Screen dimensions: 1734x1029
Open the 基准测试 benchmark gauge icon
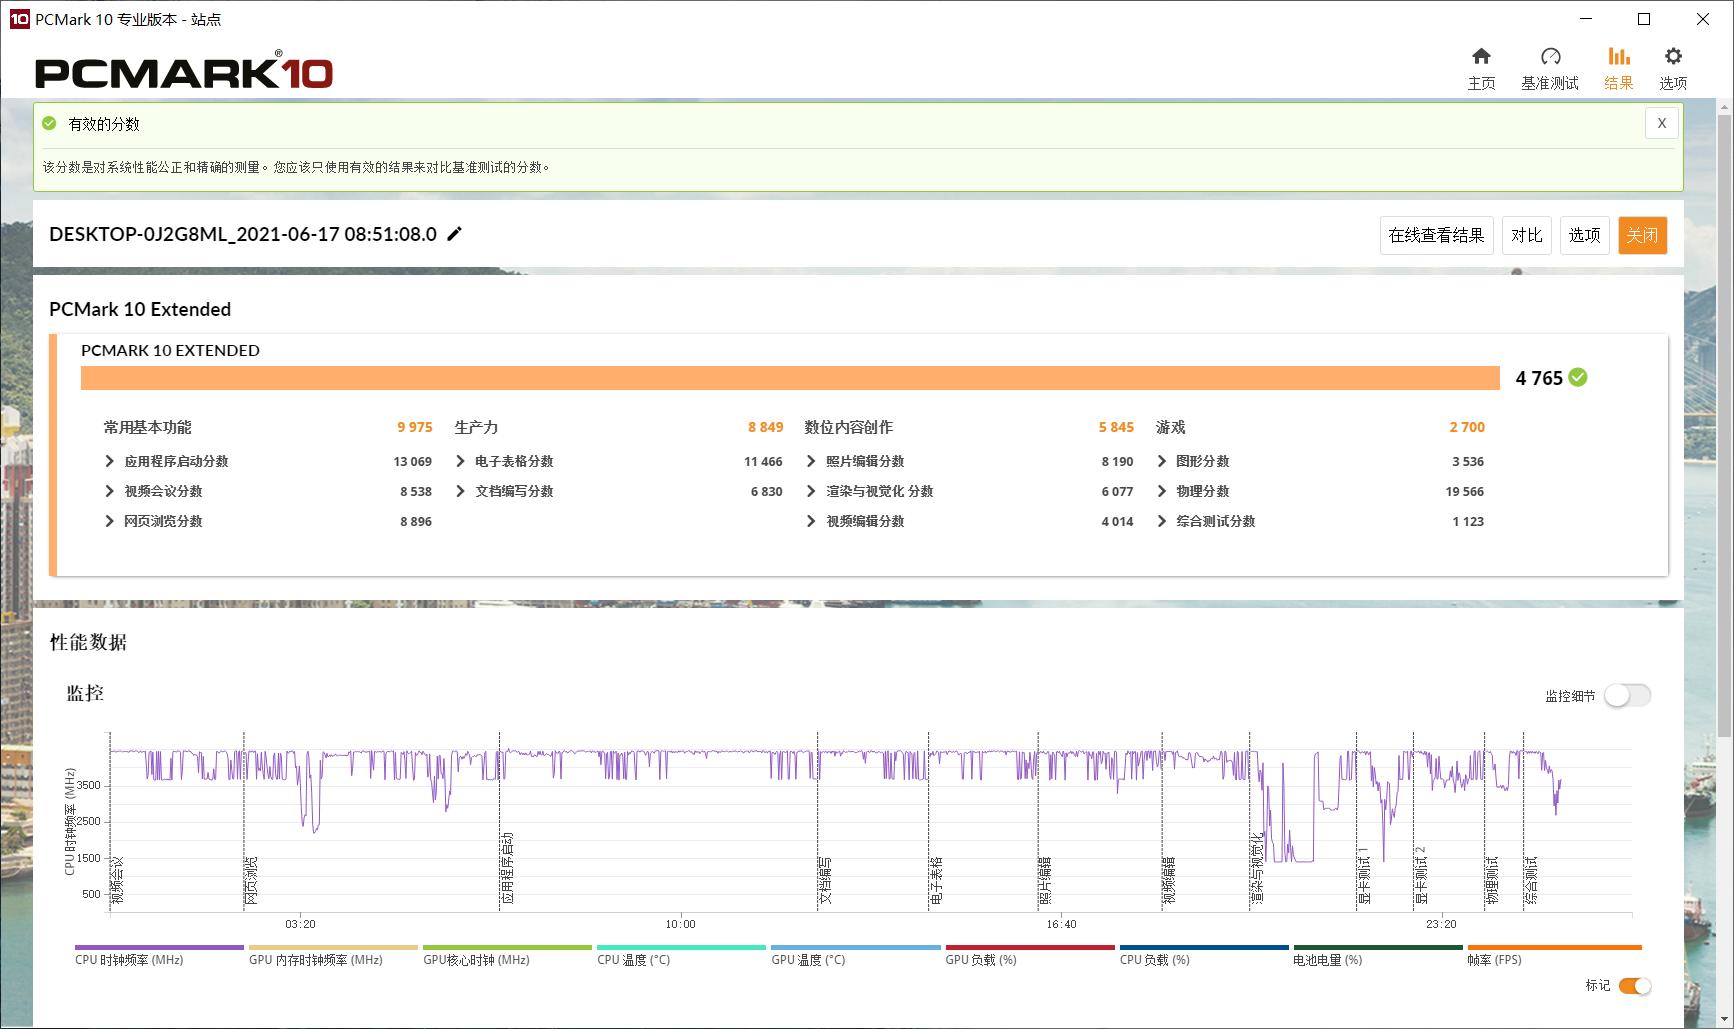pyautogui.click(x=1550, y=57)
